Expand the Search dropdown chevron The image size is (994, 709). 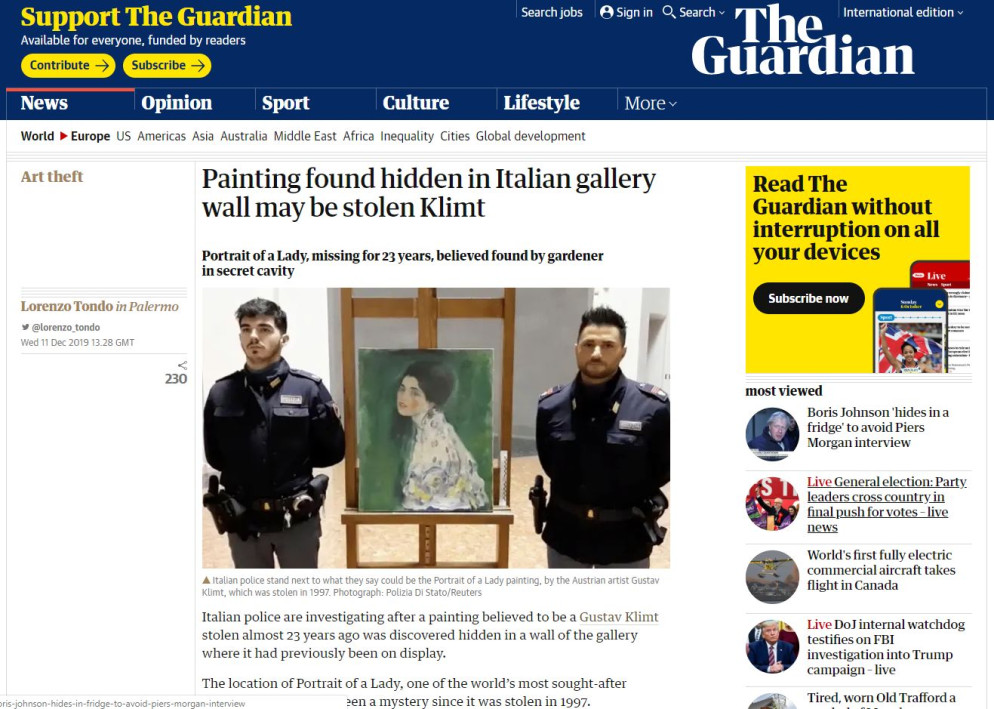click(x=721, y=13)
